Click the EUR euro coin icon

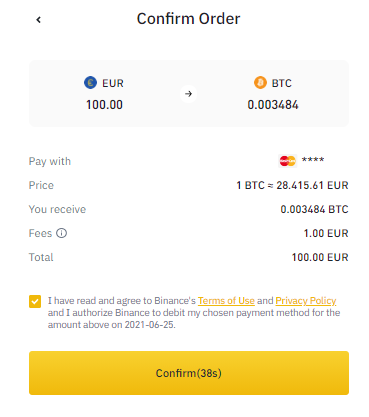[90, 82]
